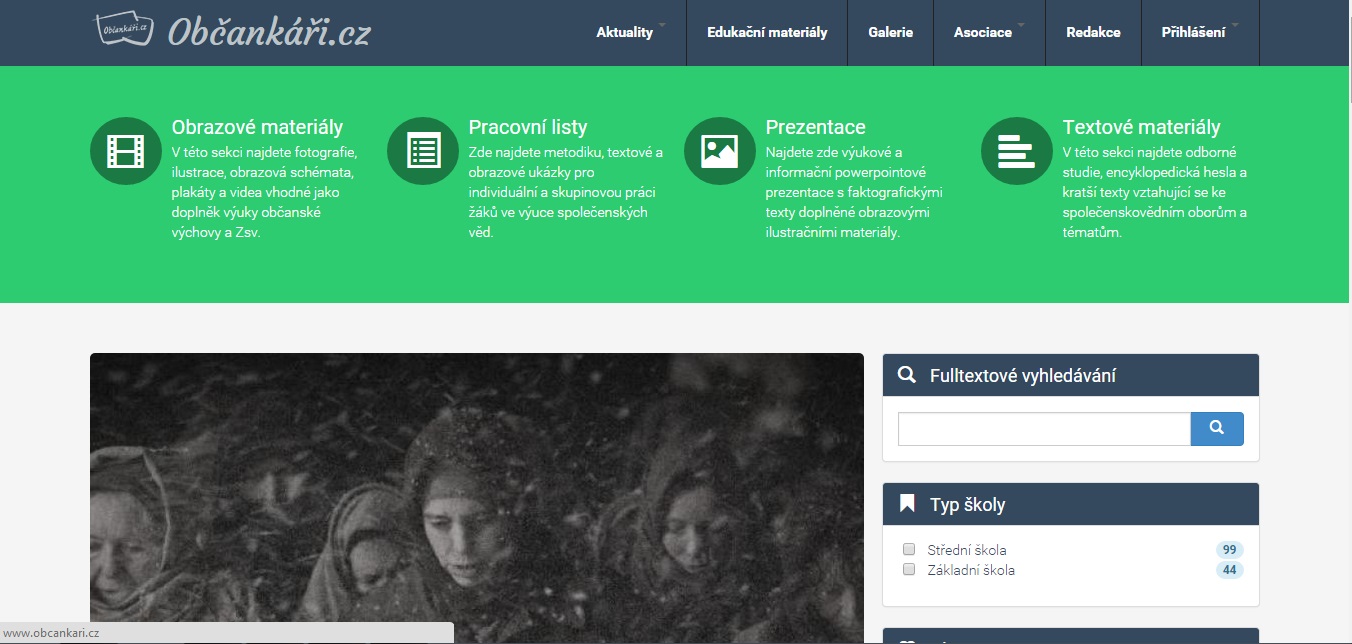Open the Textové materiály heading link
Image resolution: width=1352 pixels, height=644 pixels.
1141,127
